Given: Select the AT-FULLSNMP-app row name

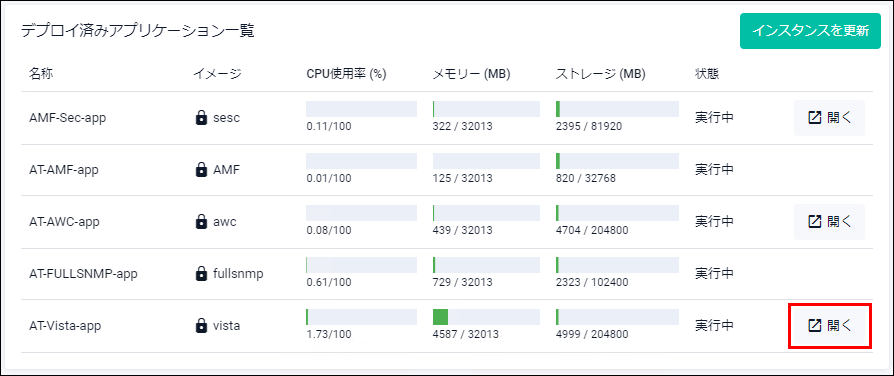Looking at the screenshot, I should 83,274.
